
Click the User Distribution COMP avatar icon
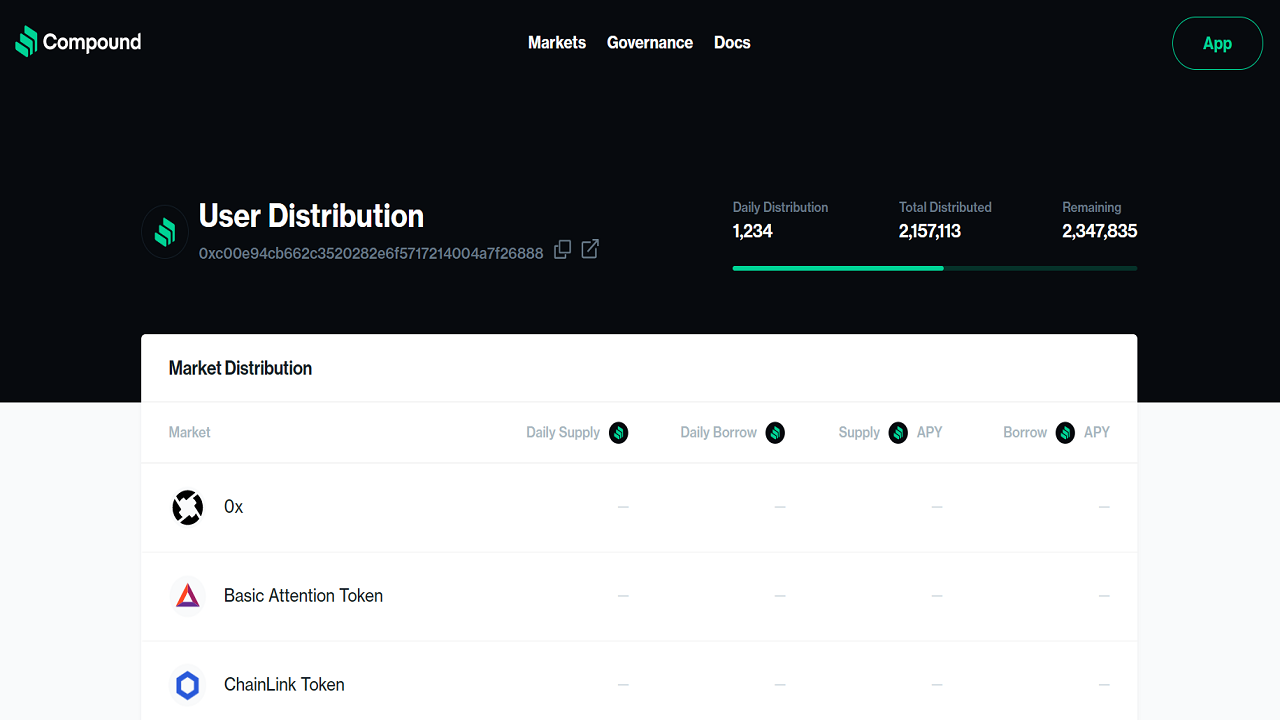[x=165, y=232]
